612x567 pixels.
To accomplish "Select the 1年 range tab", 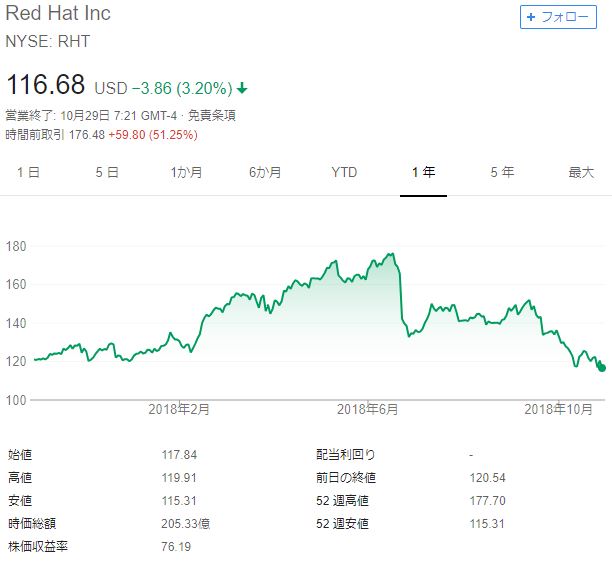I will (x=423, y=172).
